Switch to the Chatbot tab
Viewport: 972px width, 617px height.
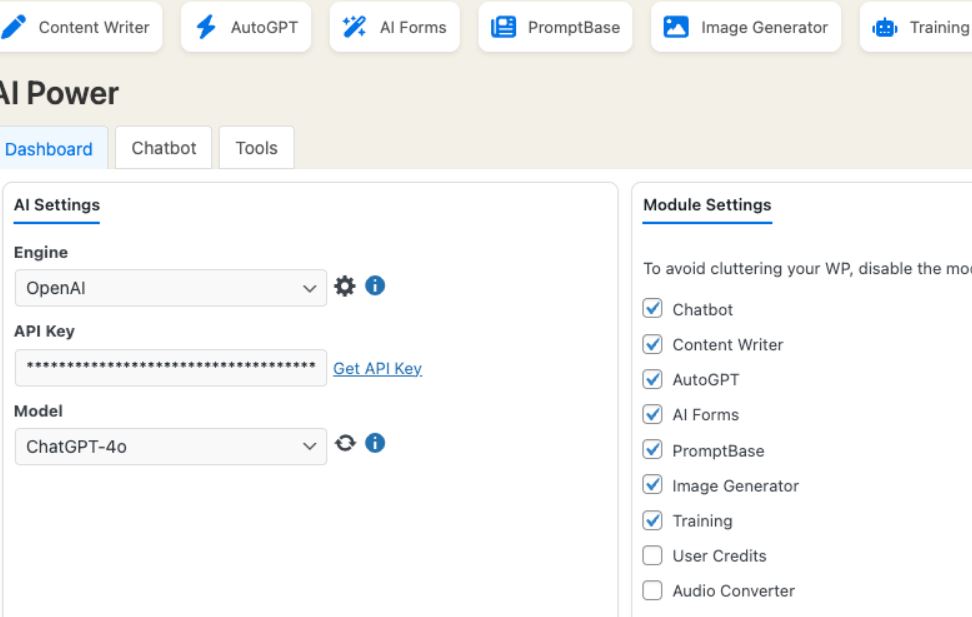[x=164, y=148]
